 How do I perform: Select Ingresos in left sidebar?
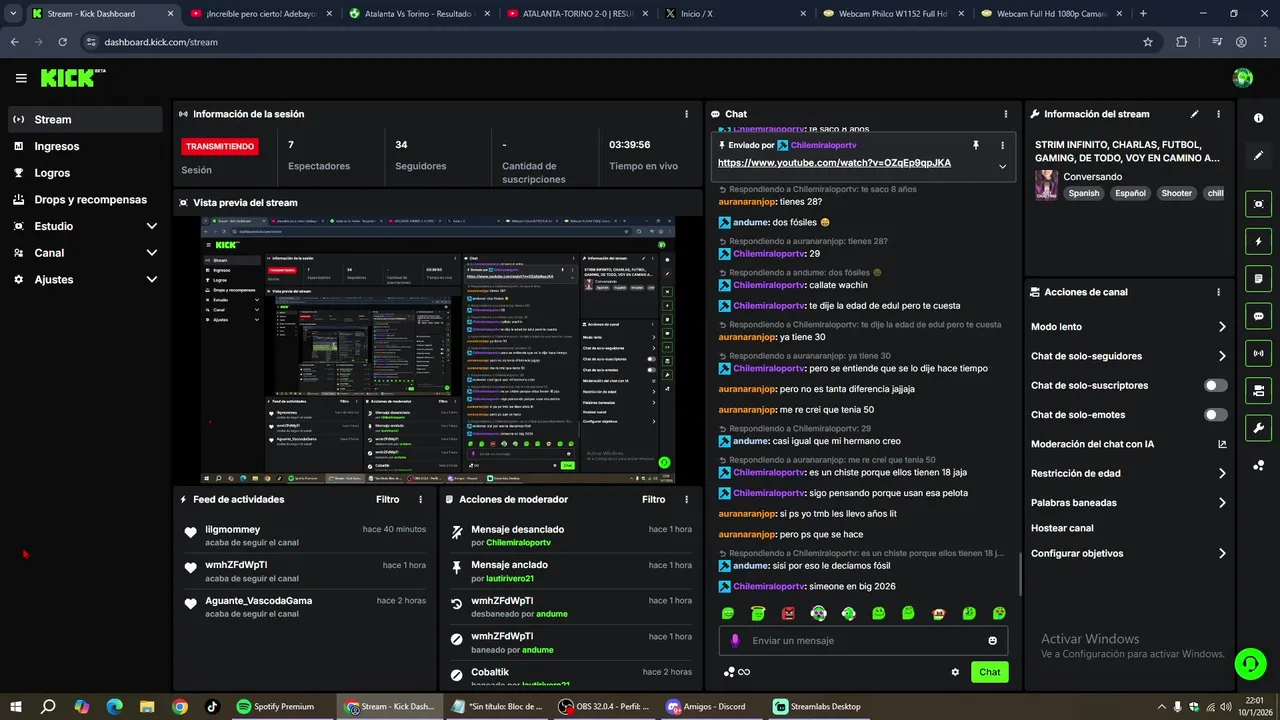[85, 146]
